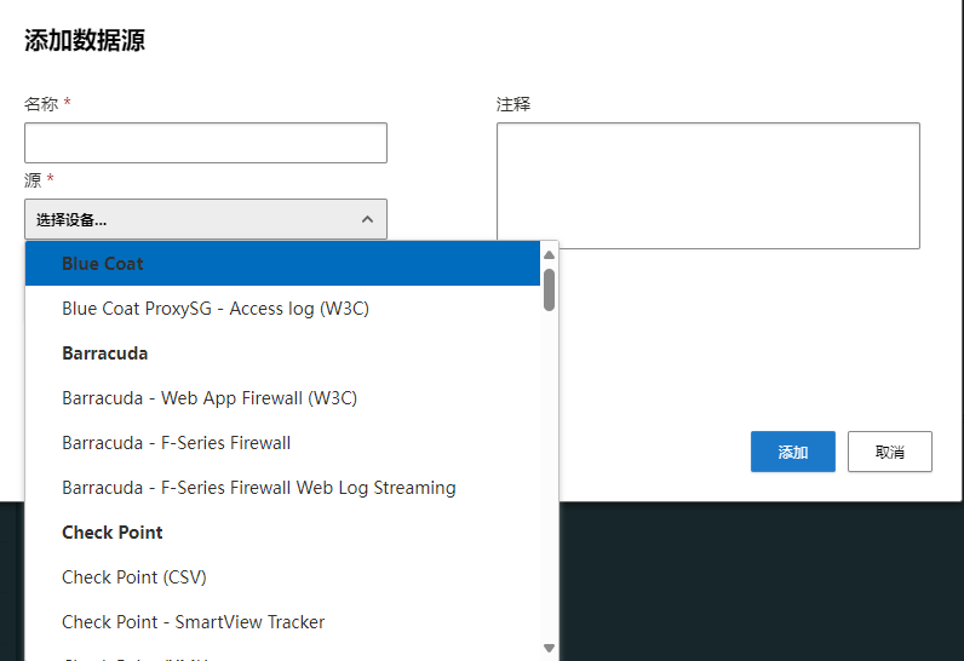Choose Barracuda F-Series Firewall Web Log Streaming

(283, 488)
